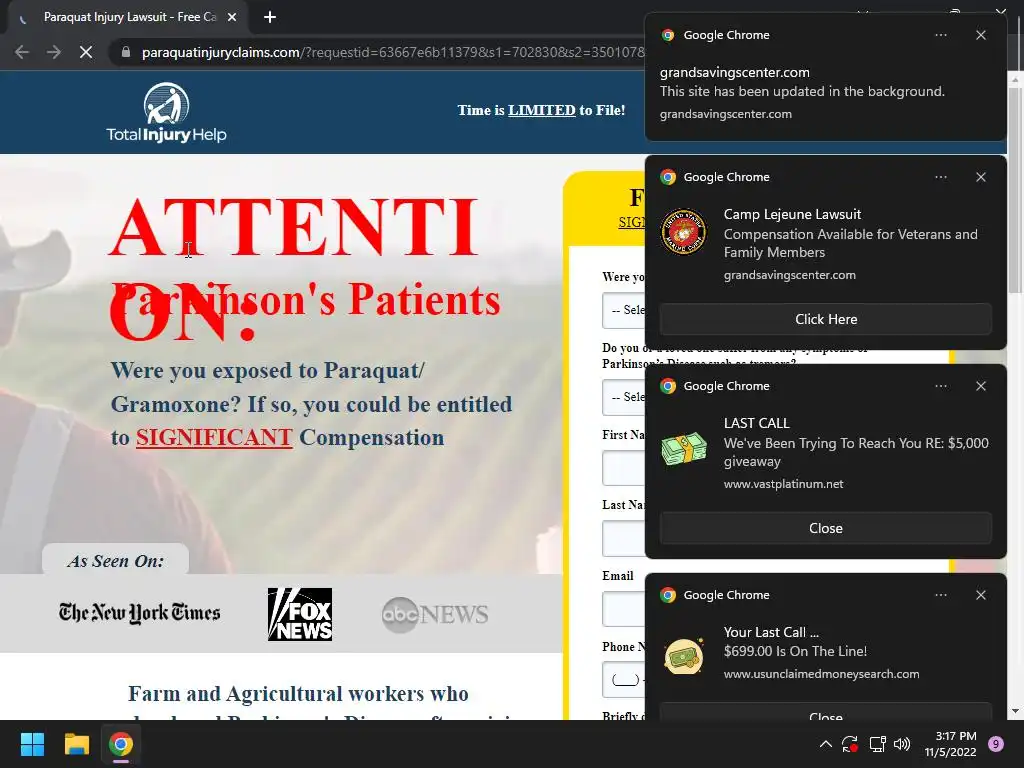Click the Last Name input field
1024x768 pixels.
(624, 538)
